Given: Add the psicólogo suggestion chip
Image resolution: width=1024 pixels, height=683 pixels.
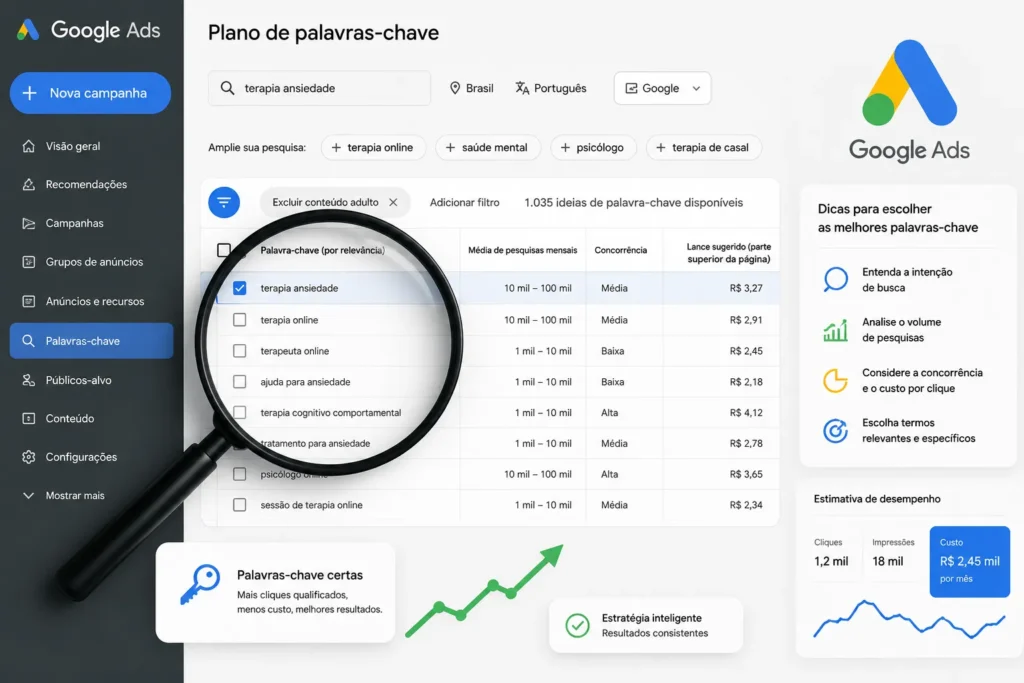Looking at the screenshot, I should pos(592,148).
